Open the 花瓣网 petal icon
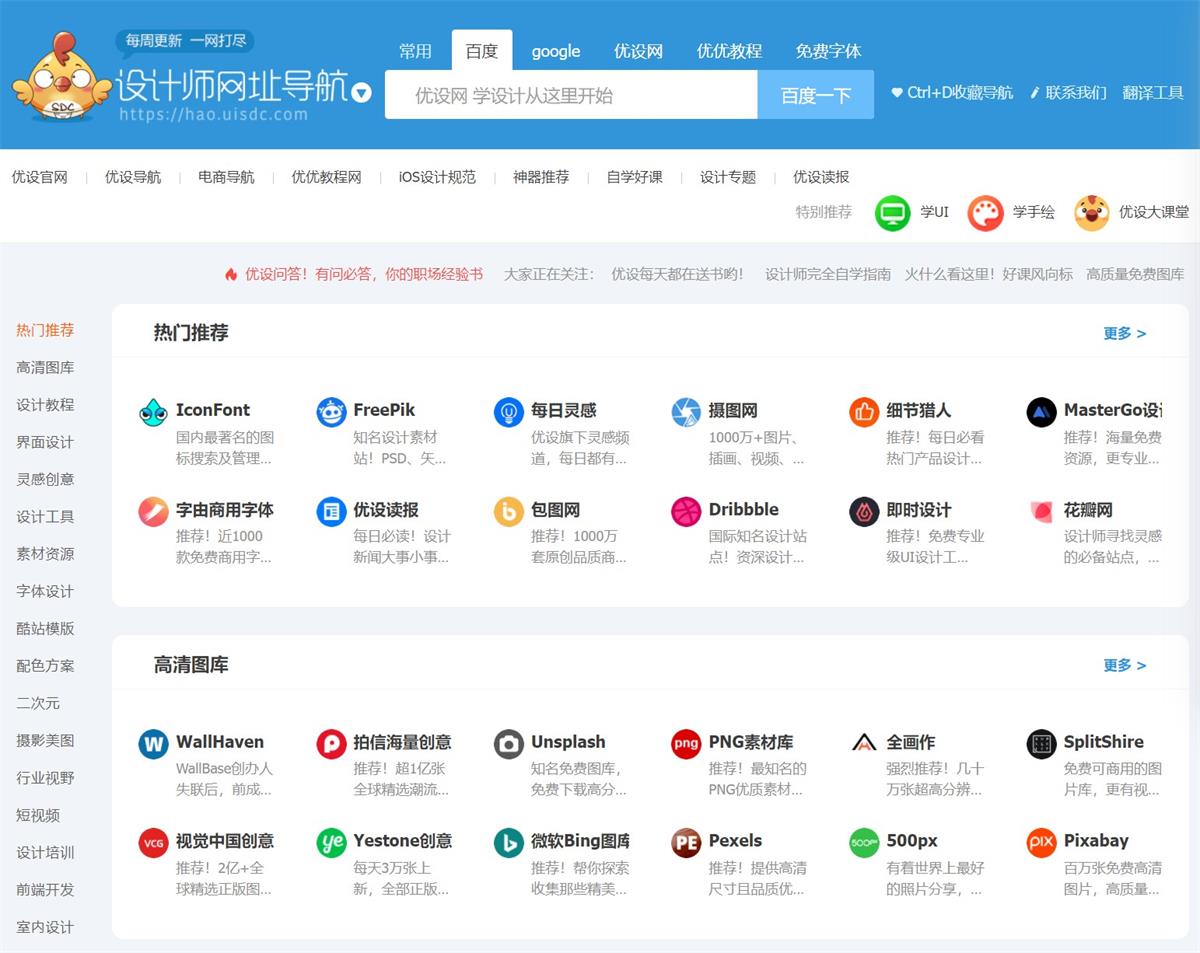The height and width of the screenshot is (953, 1200). point(1042,512)
